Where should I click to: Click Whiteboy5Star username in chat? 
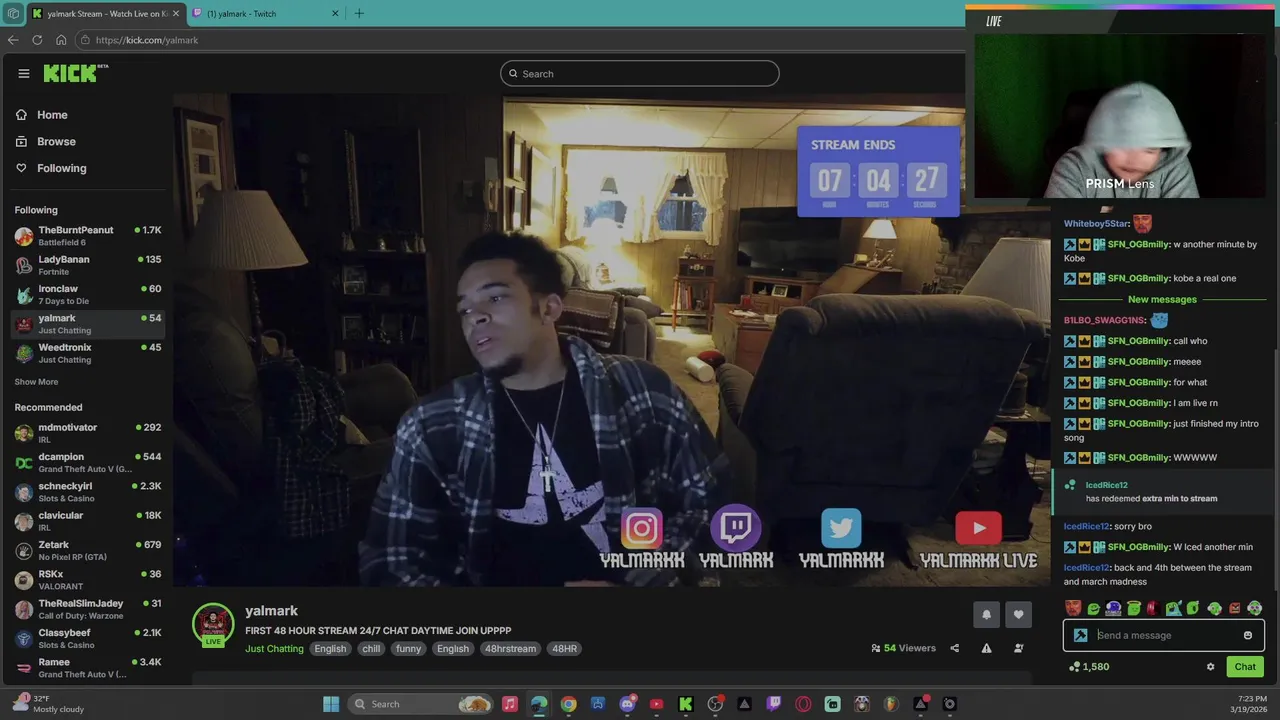tap(1096, 224)
